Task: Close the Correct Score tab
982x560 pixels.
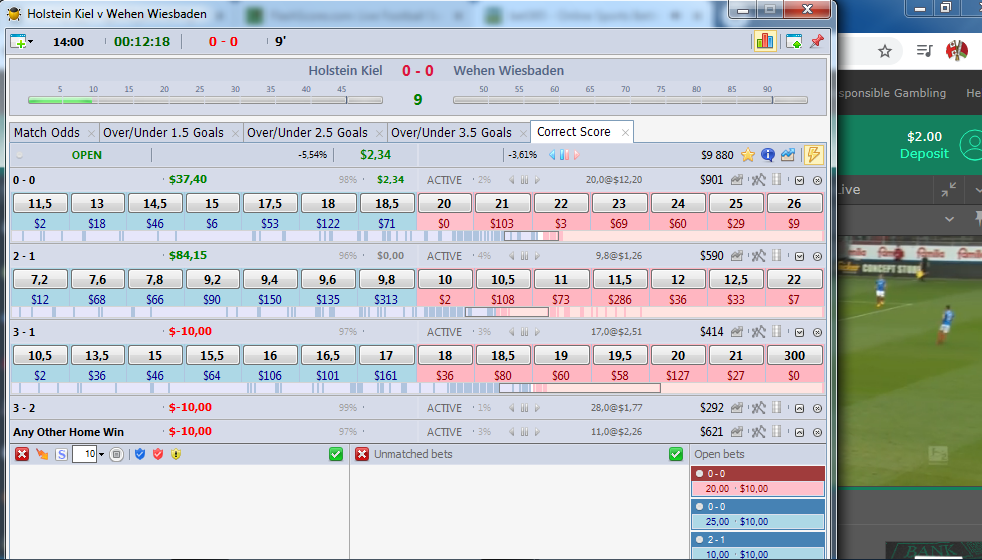Action: pyautogui.click(x=625, y=132)
